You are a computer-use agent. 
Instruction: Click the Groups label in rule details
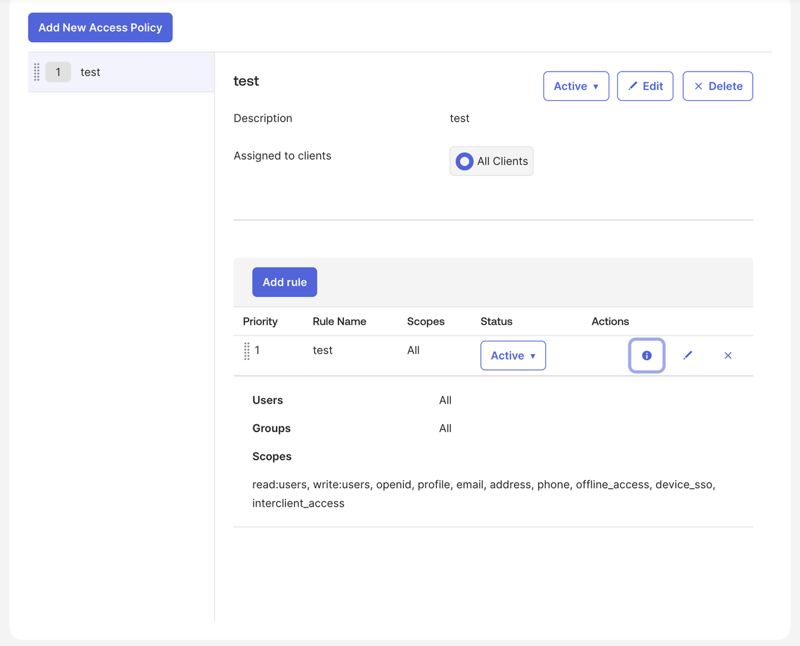coord(271,428)
